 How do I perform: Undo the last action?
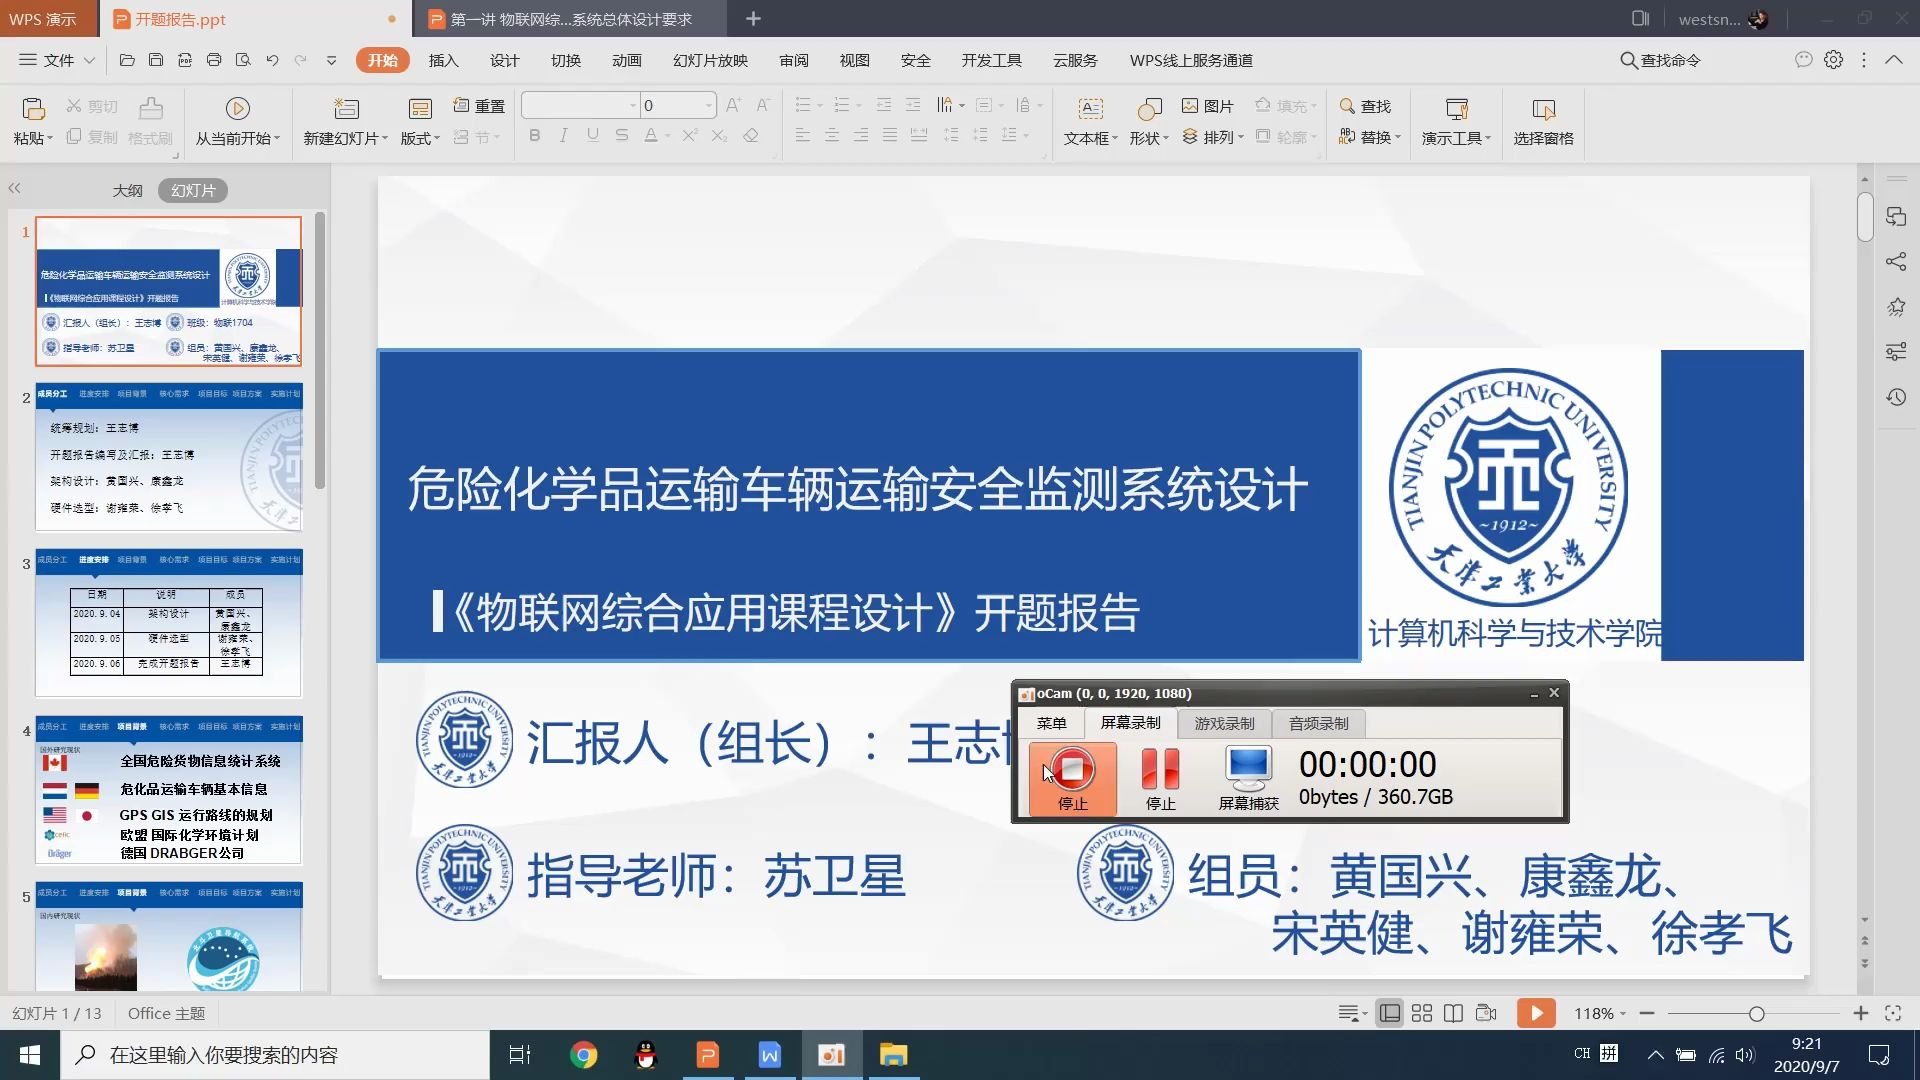[x=272, y=60]
